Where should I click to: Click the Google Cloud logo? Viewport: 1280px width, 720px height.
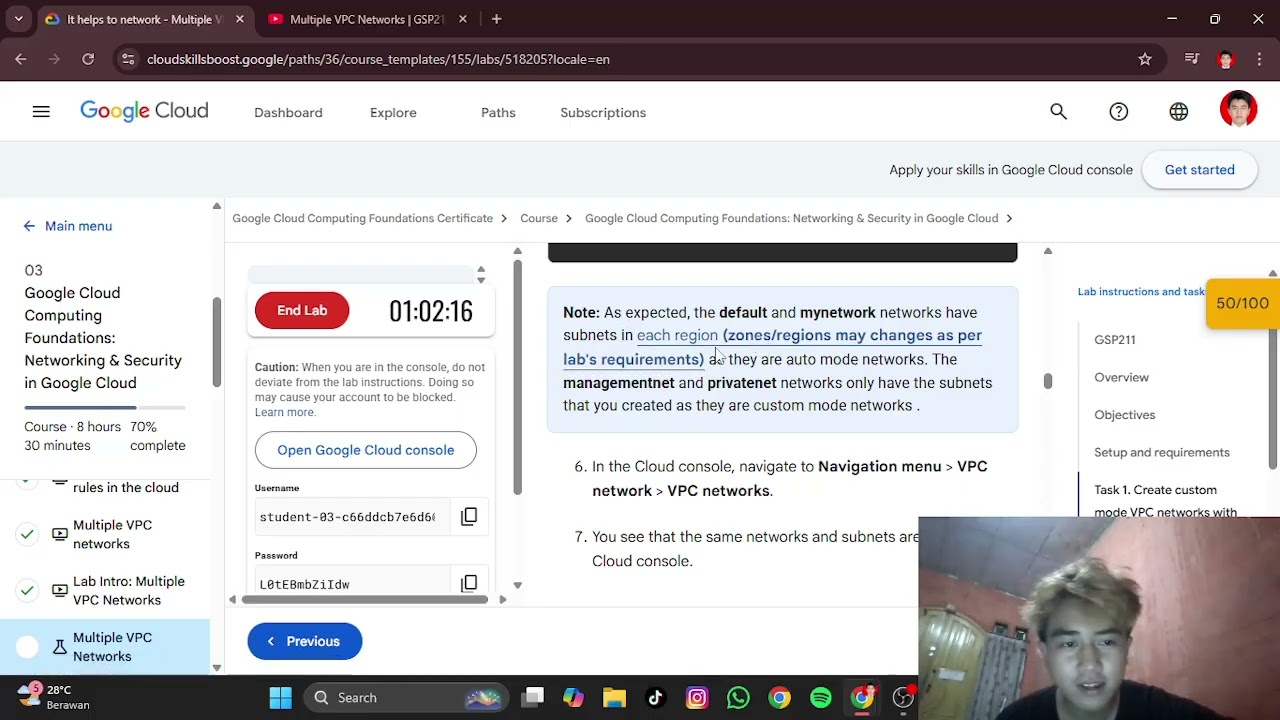[144, 112]
